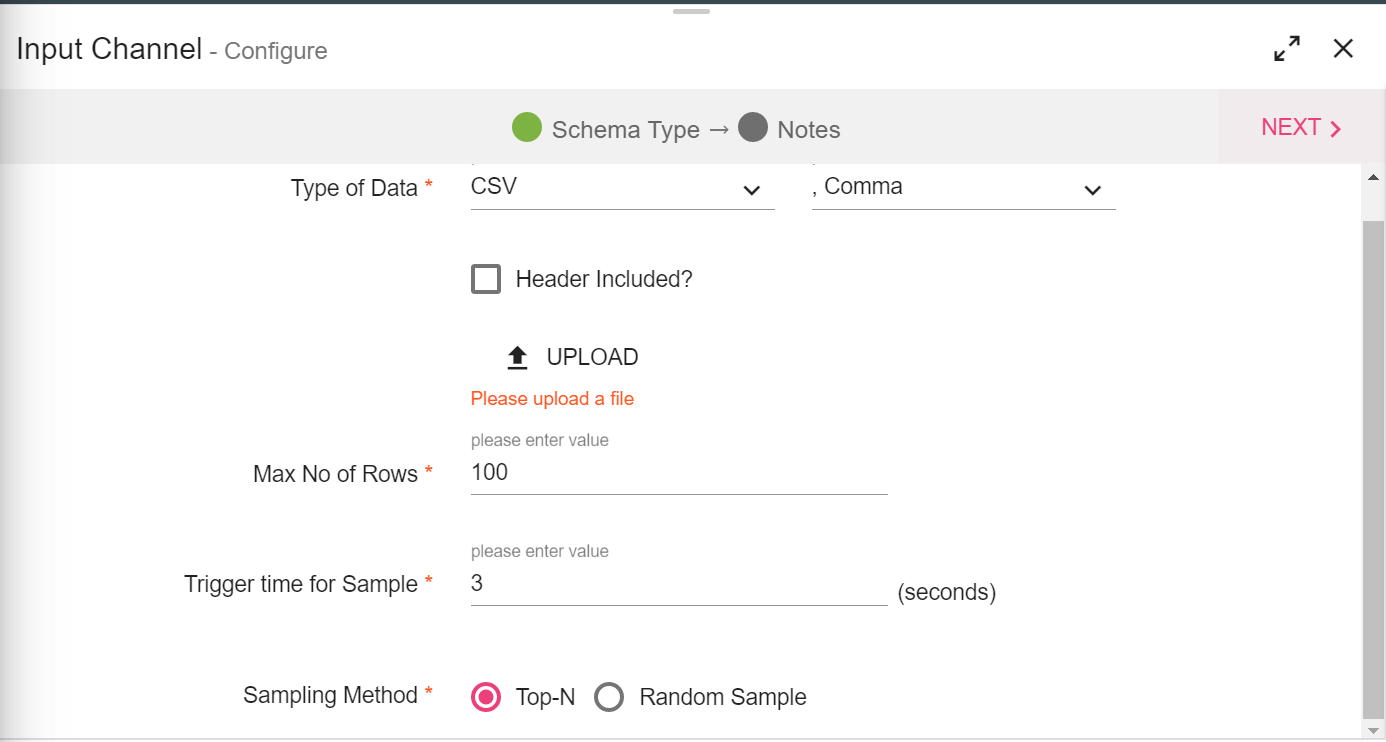Click the Max No of Rows field
The width and height of the screenshot is (1386, 742).
coord(678,473)
